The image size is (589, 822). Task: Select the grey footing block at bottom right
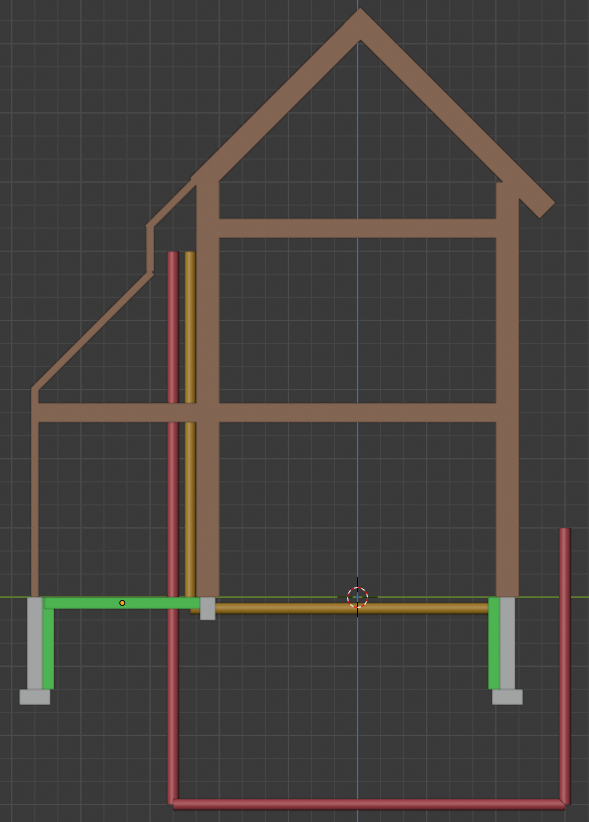[507, 697]
